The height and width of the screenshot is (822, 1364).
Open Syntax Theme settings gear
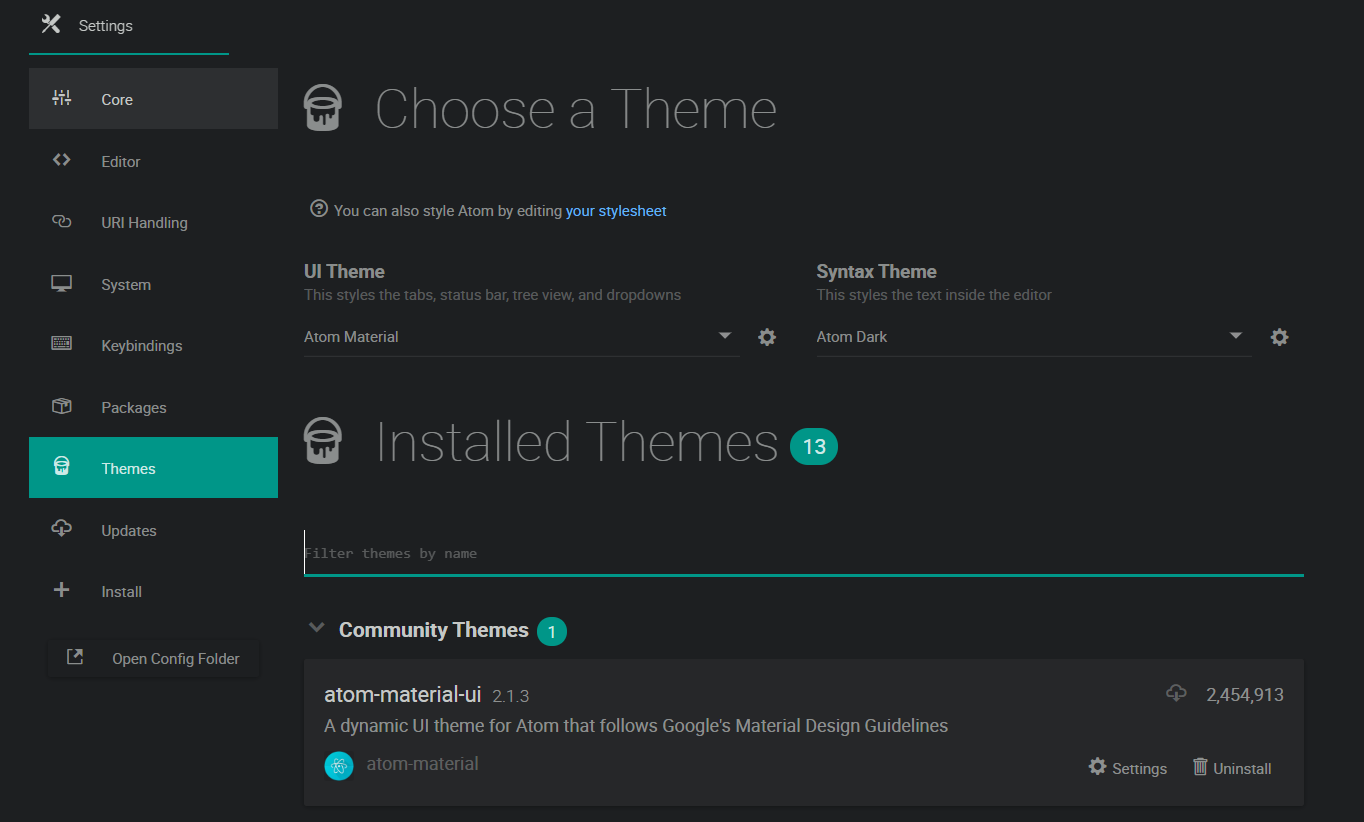point(1279,337)
